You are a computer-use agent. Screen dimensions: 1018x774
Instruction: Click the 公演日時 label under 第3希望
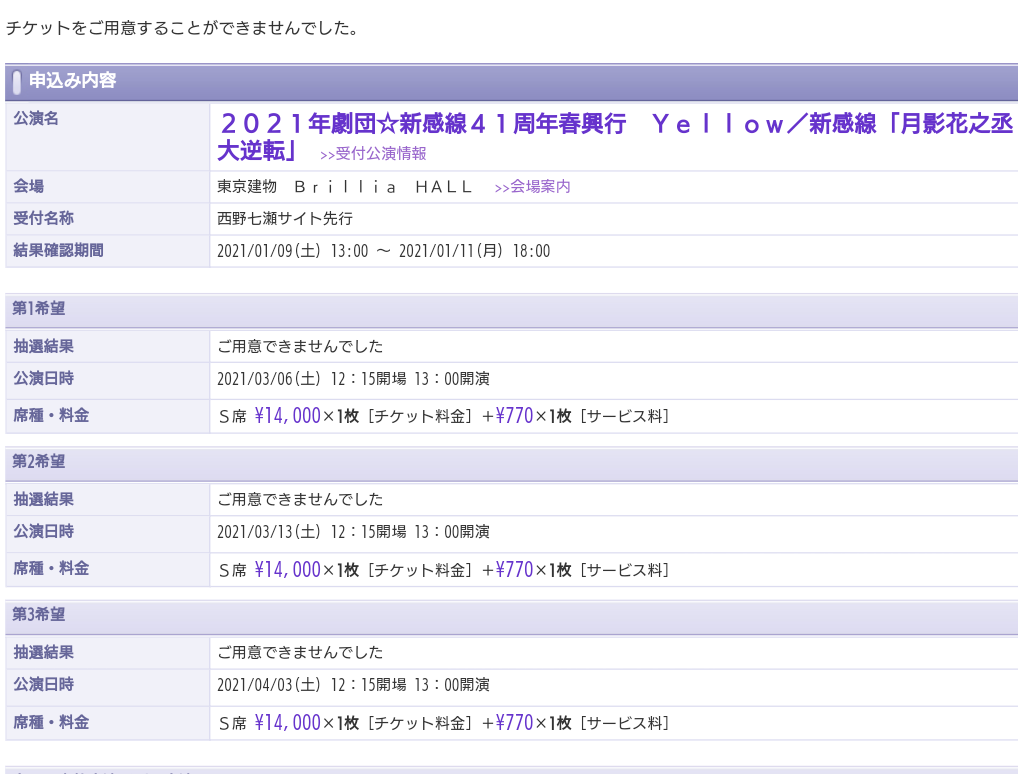coord(43,684)
